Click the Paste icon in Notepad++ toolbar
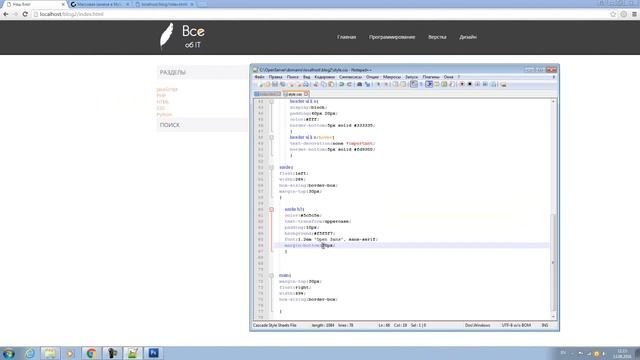The width and height of the screenshot is (640, 360). (331, 84)
